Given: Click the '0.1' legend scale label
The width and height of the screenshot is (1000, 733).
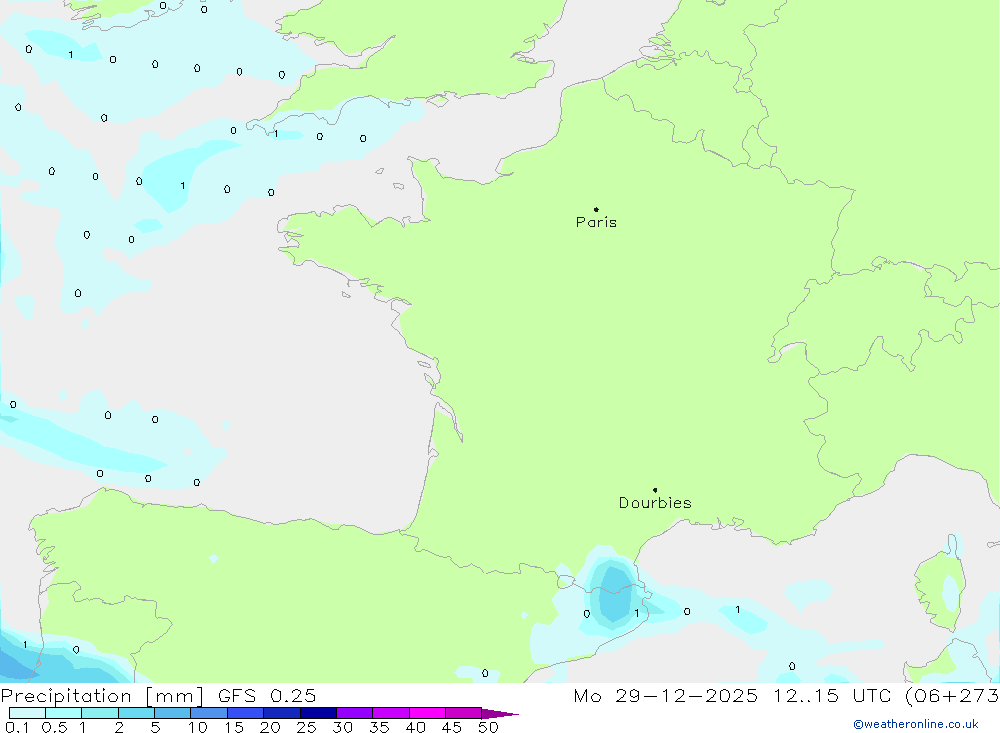Looking at the screenshot, I should [17, 727].
